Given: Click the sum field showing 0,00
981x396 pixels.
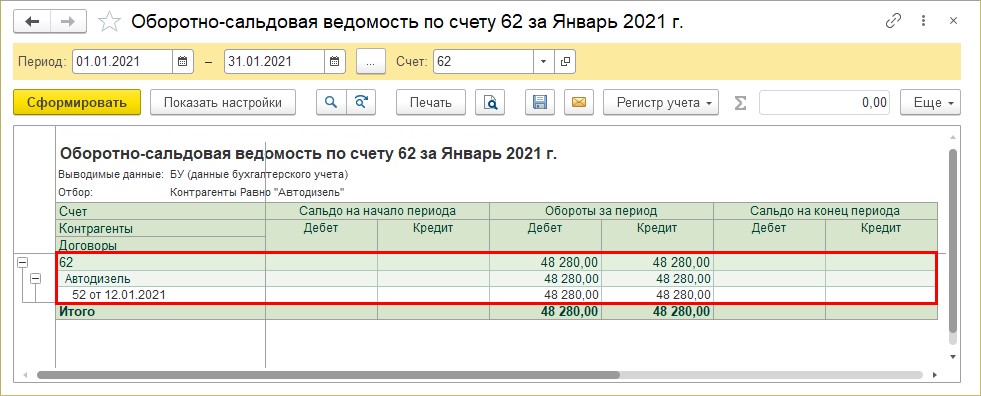Looking at the screenshot, I should [825, 103].
